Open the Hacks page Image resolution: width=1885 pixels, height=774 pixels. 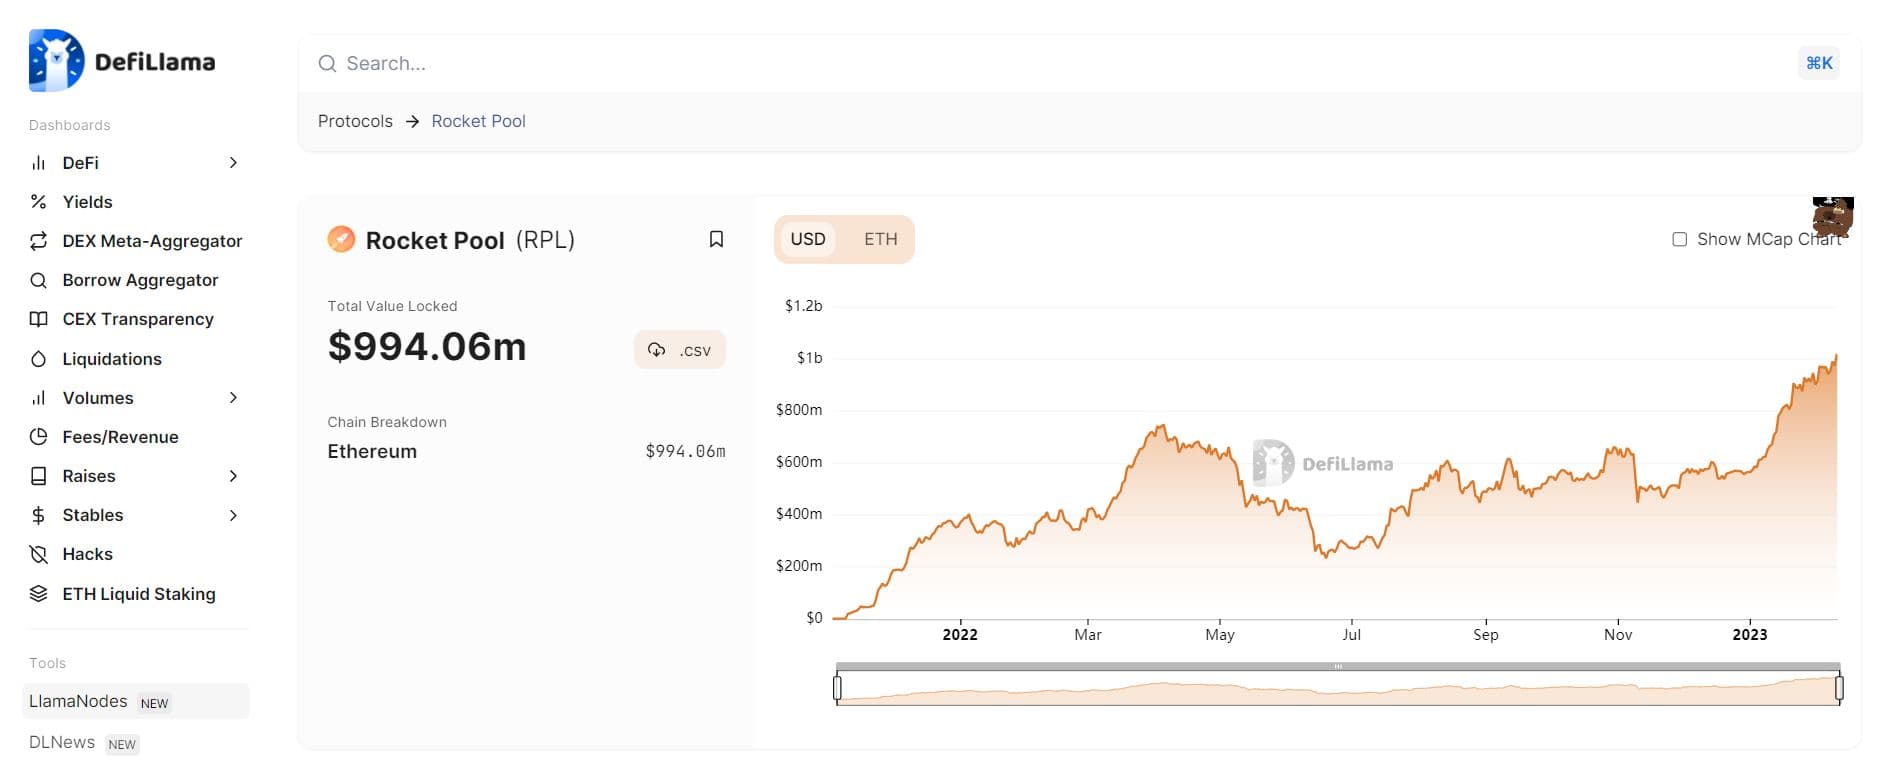(x=87, y=554)
